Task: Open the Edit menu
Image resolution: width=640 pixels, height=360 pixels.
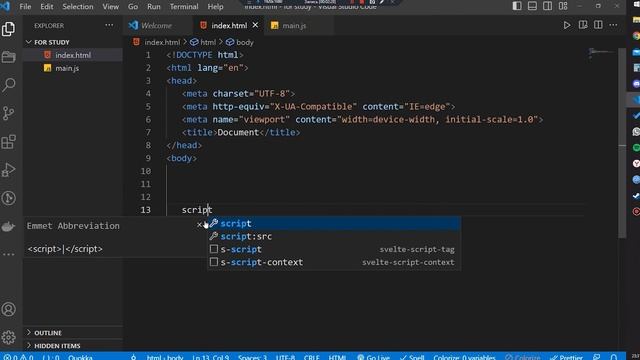Action: (x=47, y=7)
